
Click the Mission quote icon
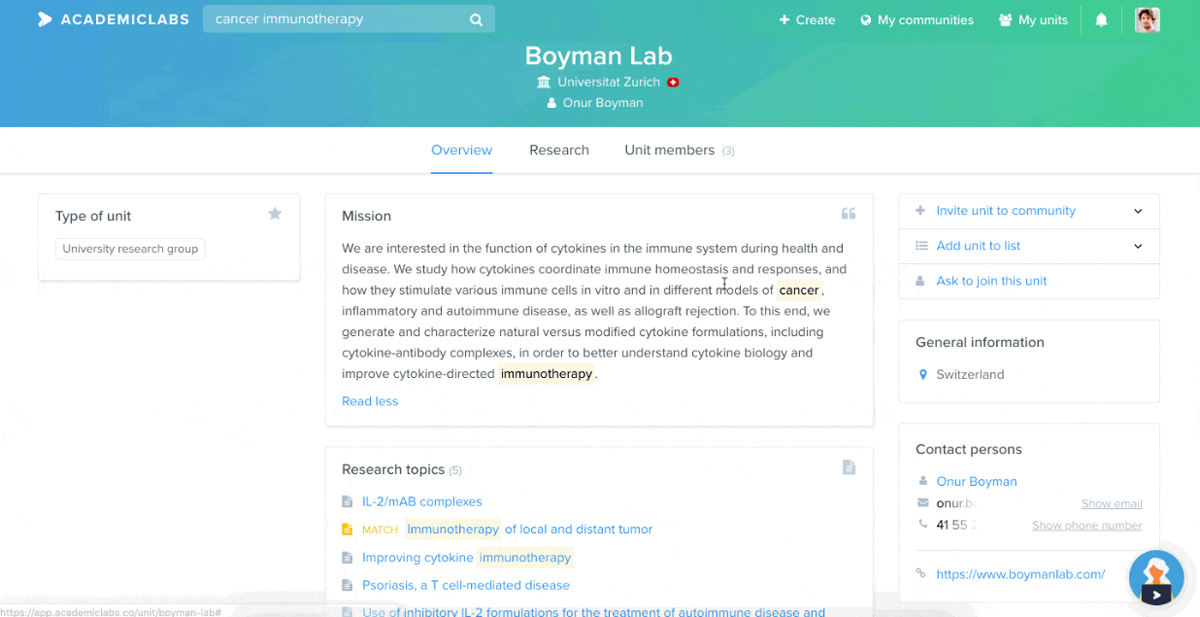pyautogui.click(x=848, y=214)
